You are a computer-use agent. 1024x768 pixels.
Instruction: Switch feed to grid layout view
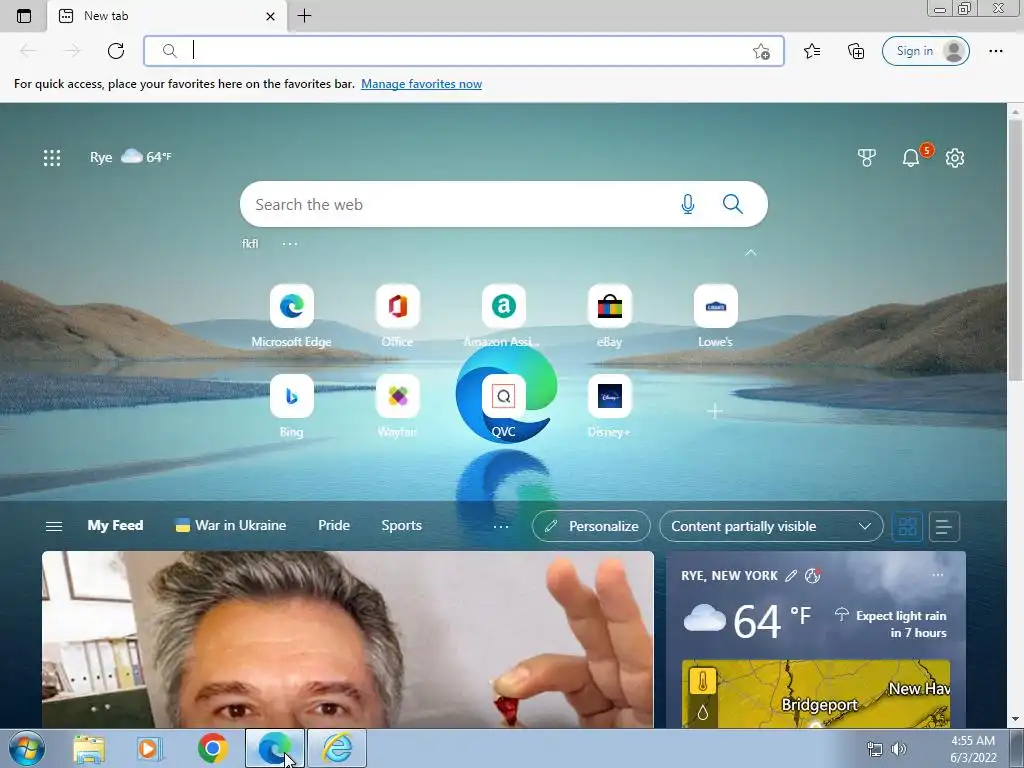(907, 526)
